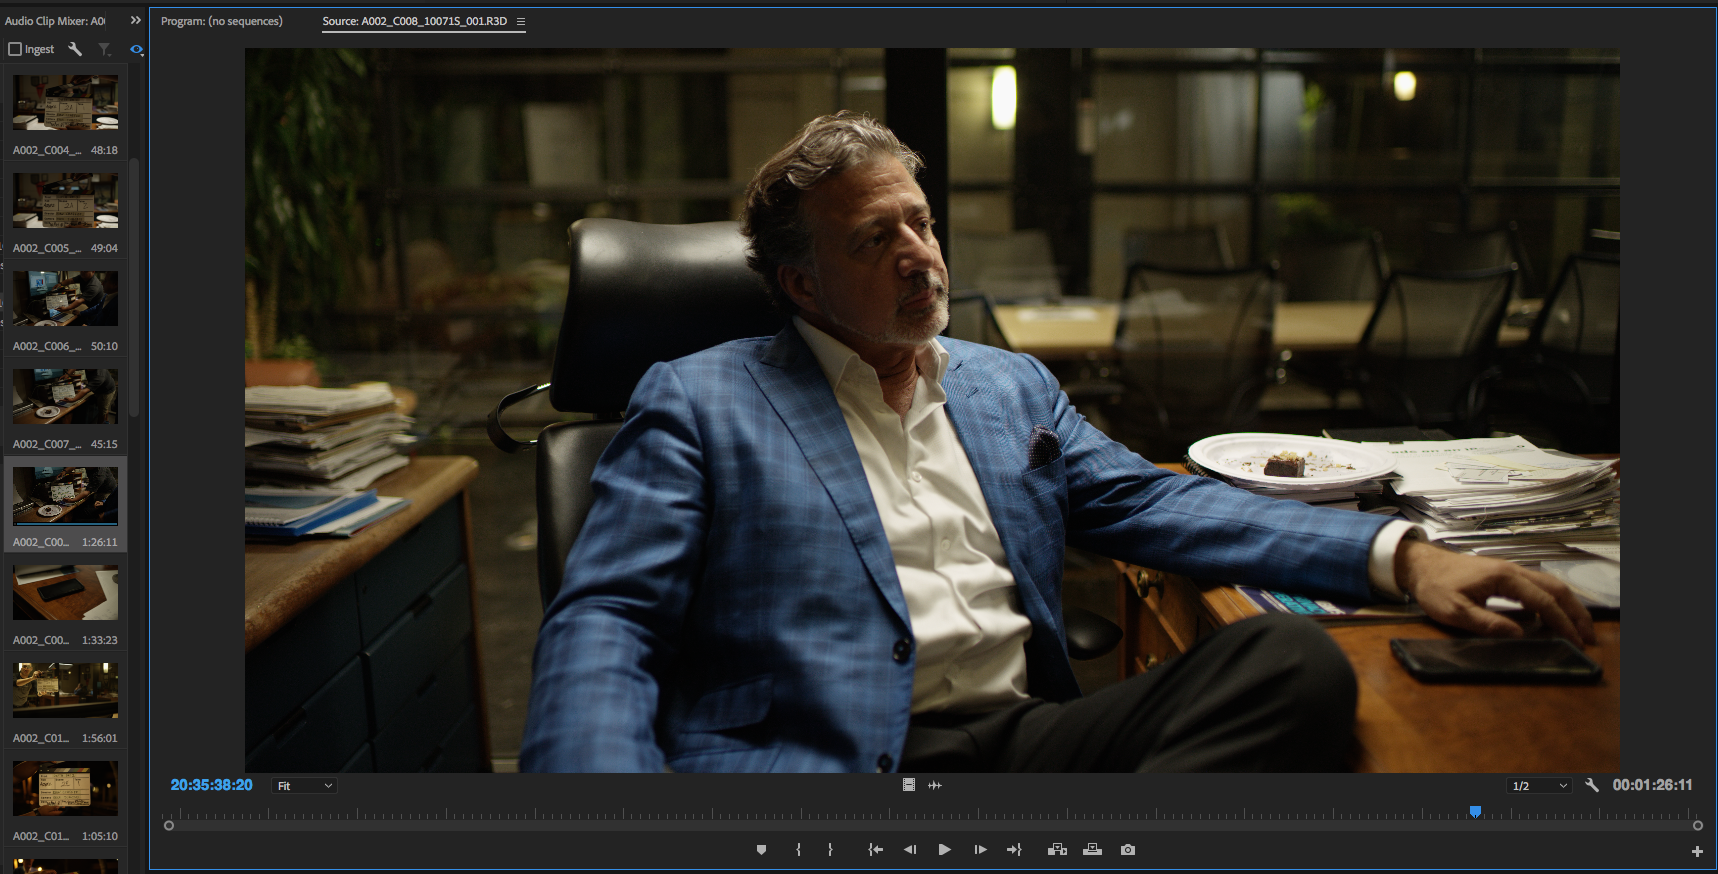1718x874 pixels.
Task: Click the duration readout 00:01:26:11
Action: coord(1652,785)
